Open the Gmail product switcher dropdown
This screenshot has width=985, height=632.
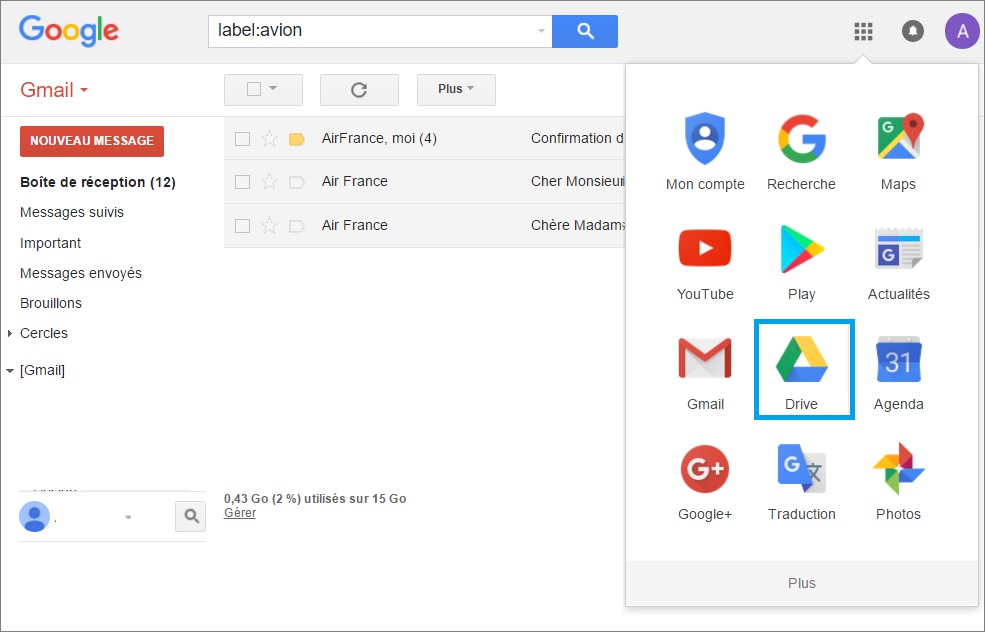tap(54, 90)
